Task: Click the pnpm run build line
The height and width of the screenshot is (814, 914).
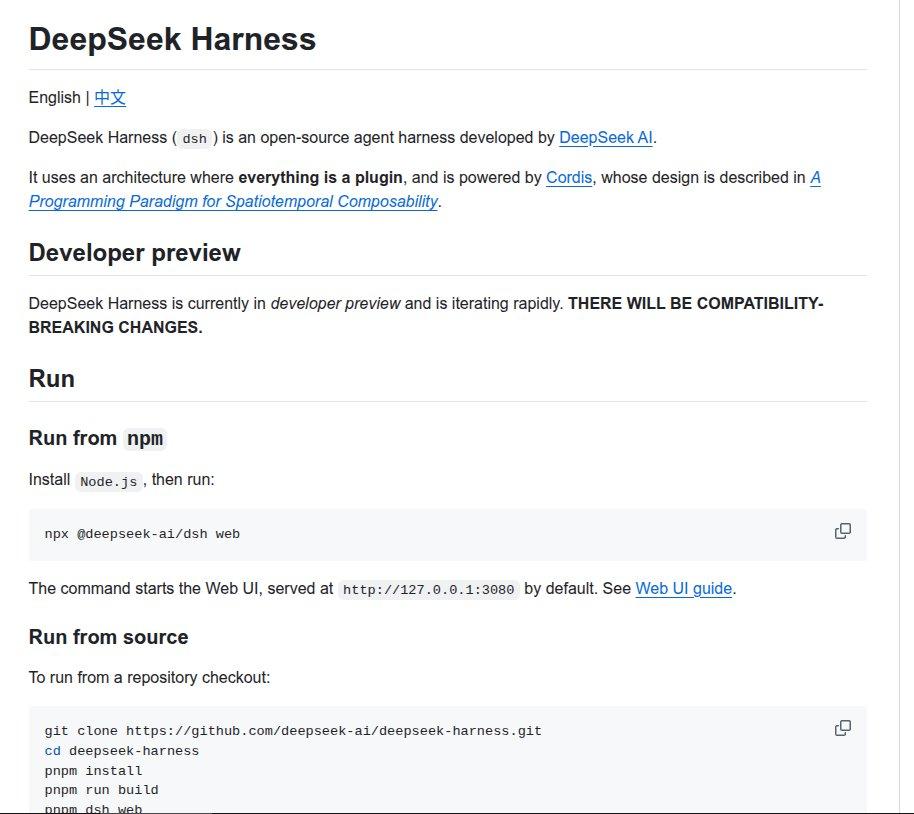Action: point(101,790)
